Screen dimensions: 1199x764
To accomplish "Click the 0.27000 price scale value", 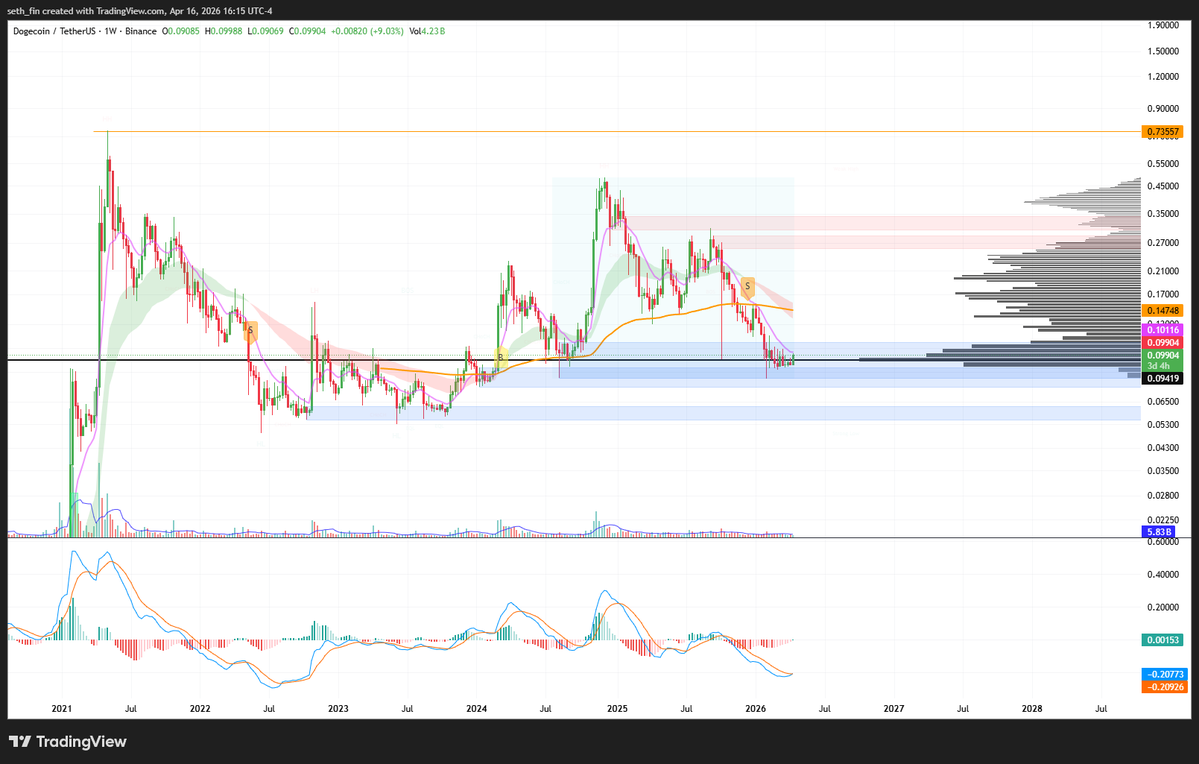I will (1162, 243).
